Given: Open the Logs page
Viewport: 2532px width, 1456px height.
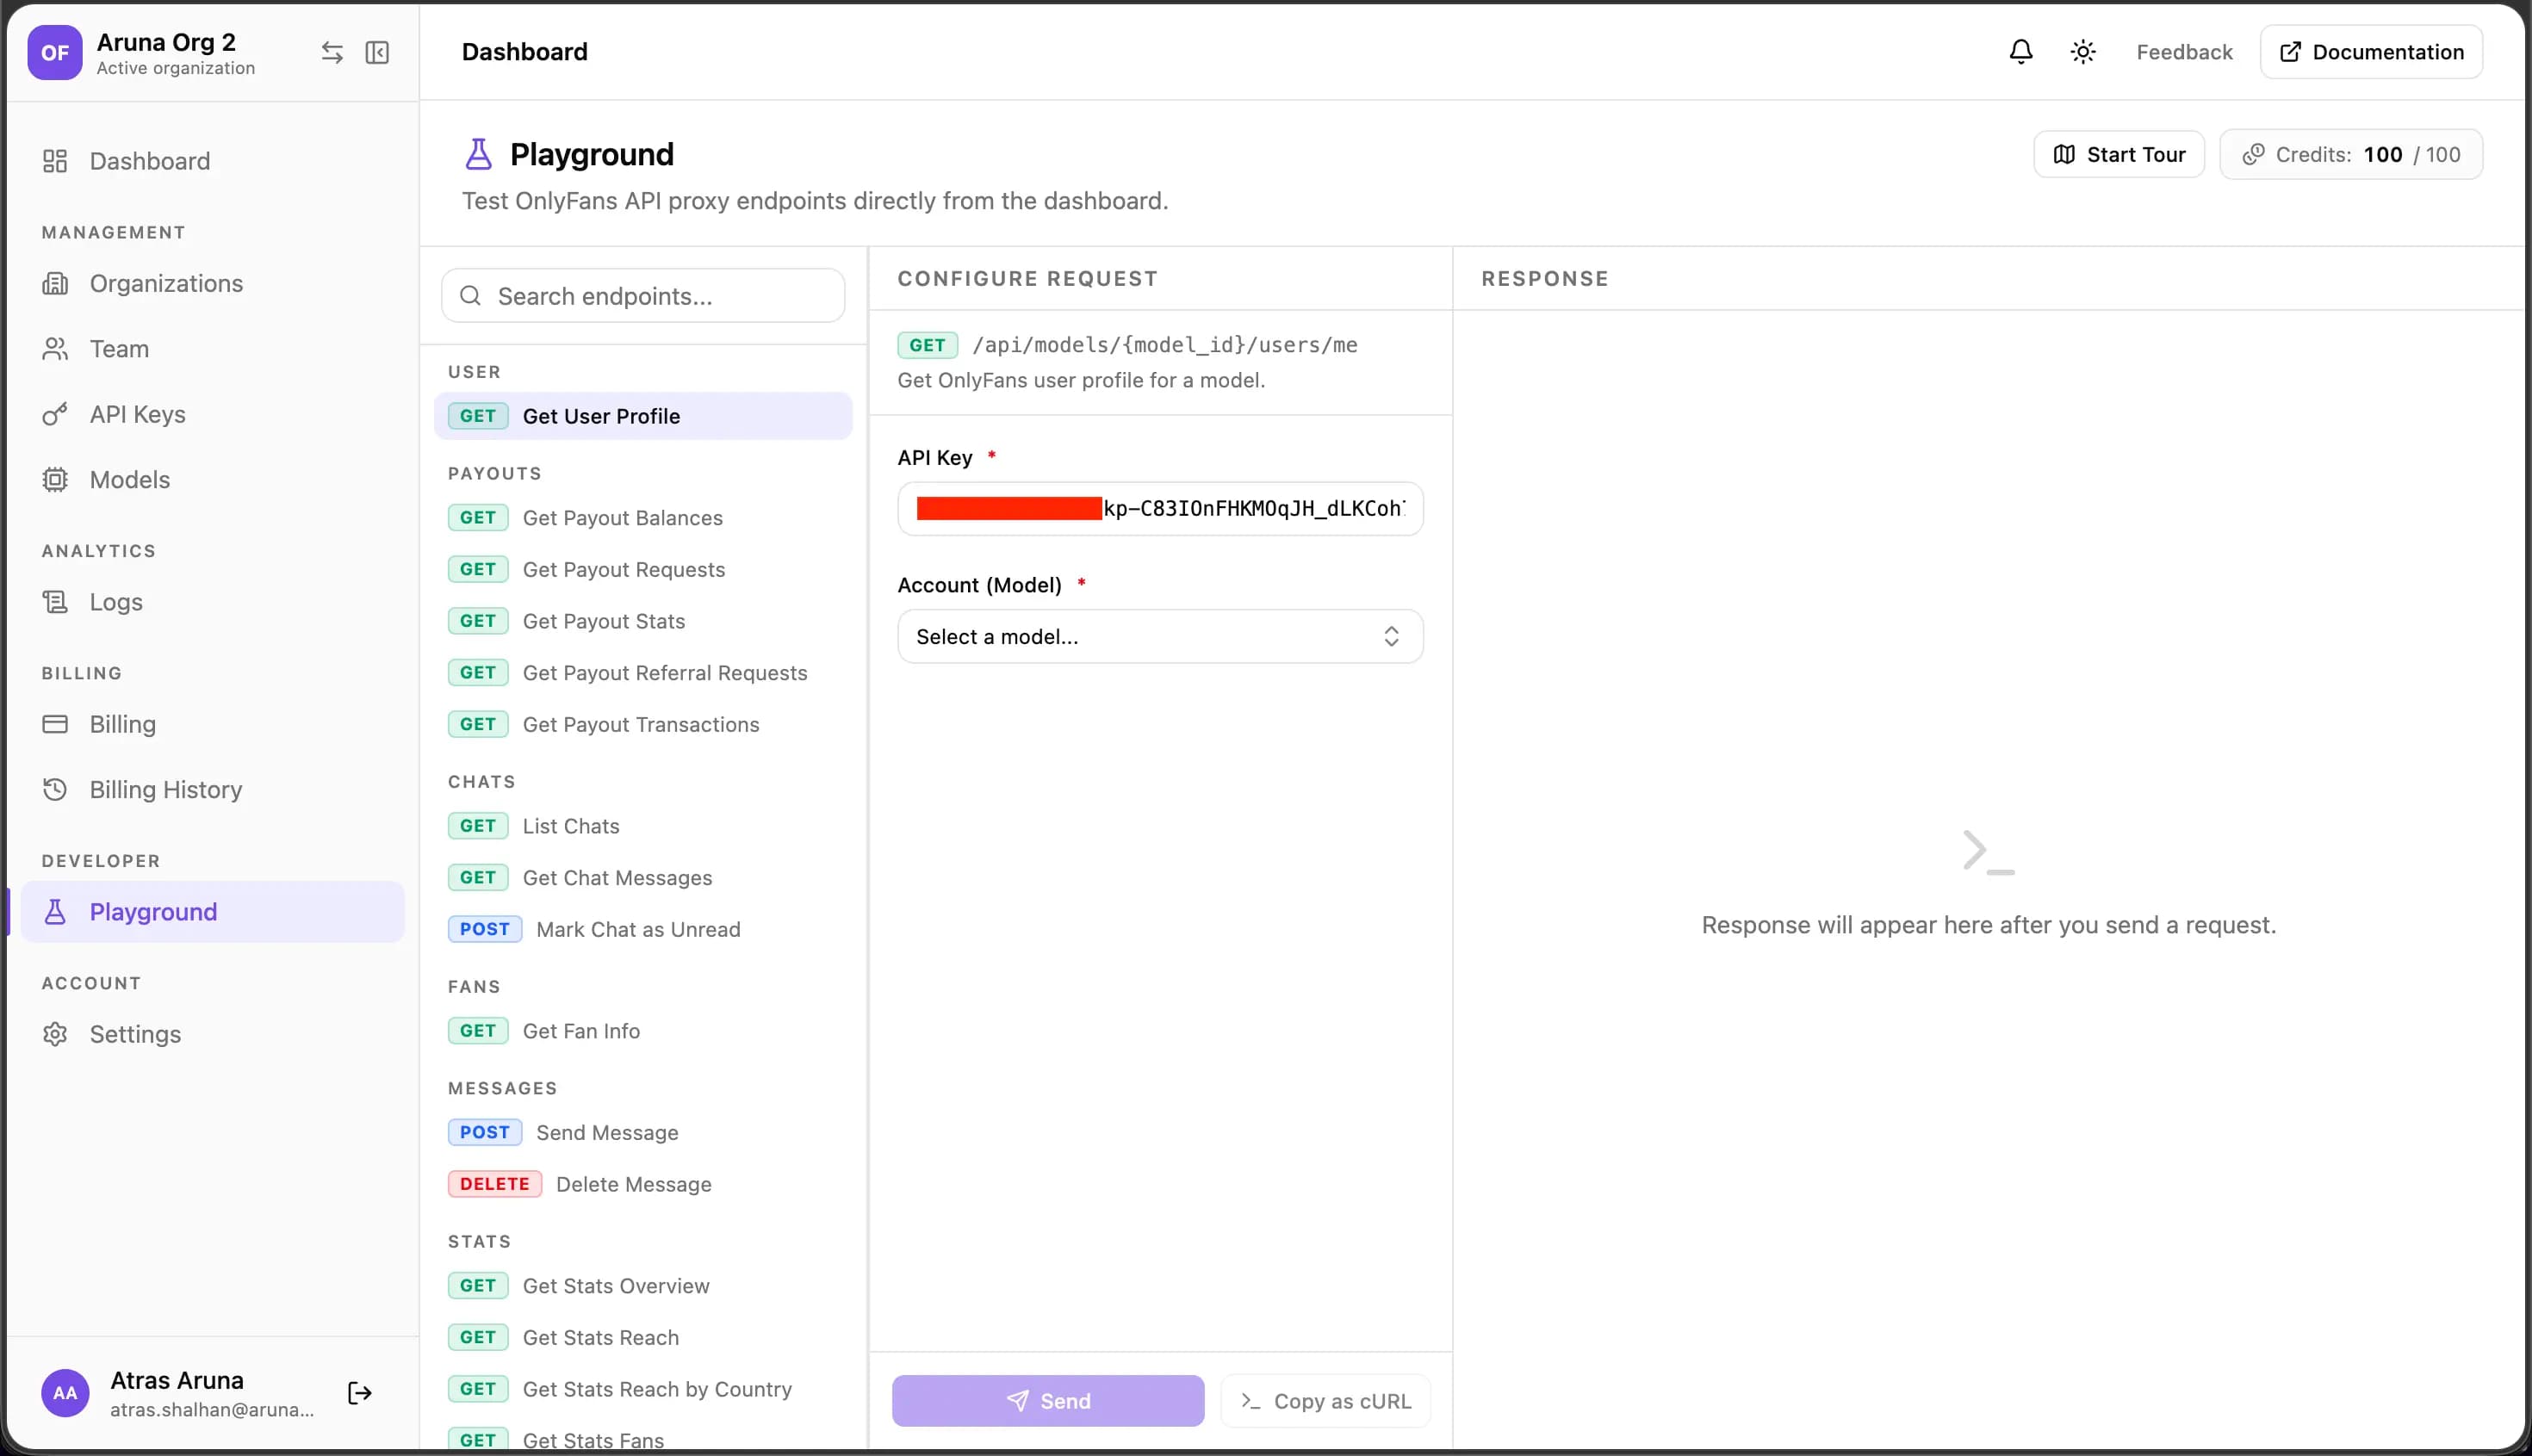Looking at the screenshot, I should pos(212,602).
